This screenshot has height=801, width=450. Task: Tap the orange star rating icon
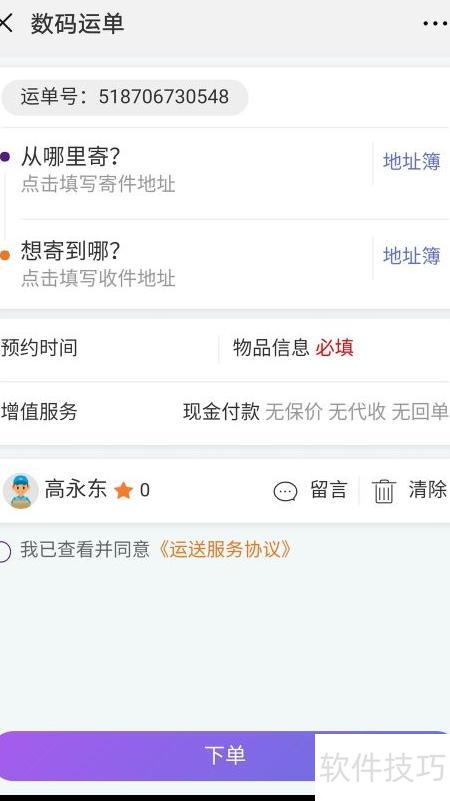(124, 490)
